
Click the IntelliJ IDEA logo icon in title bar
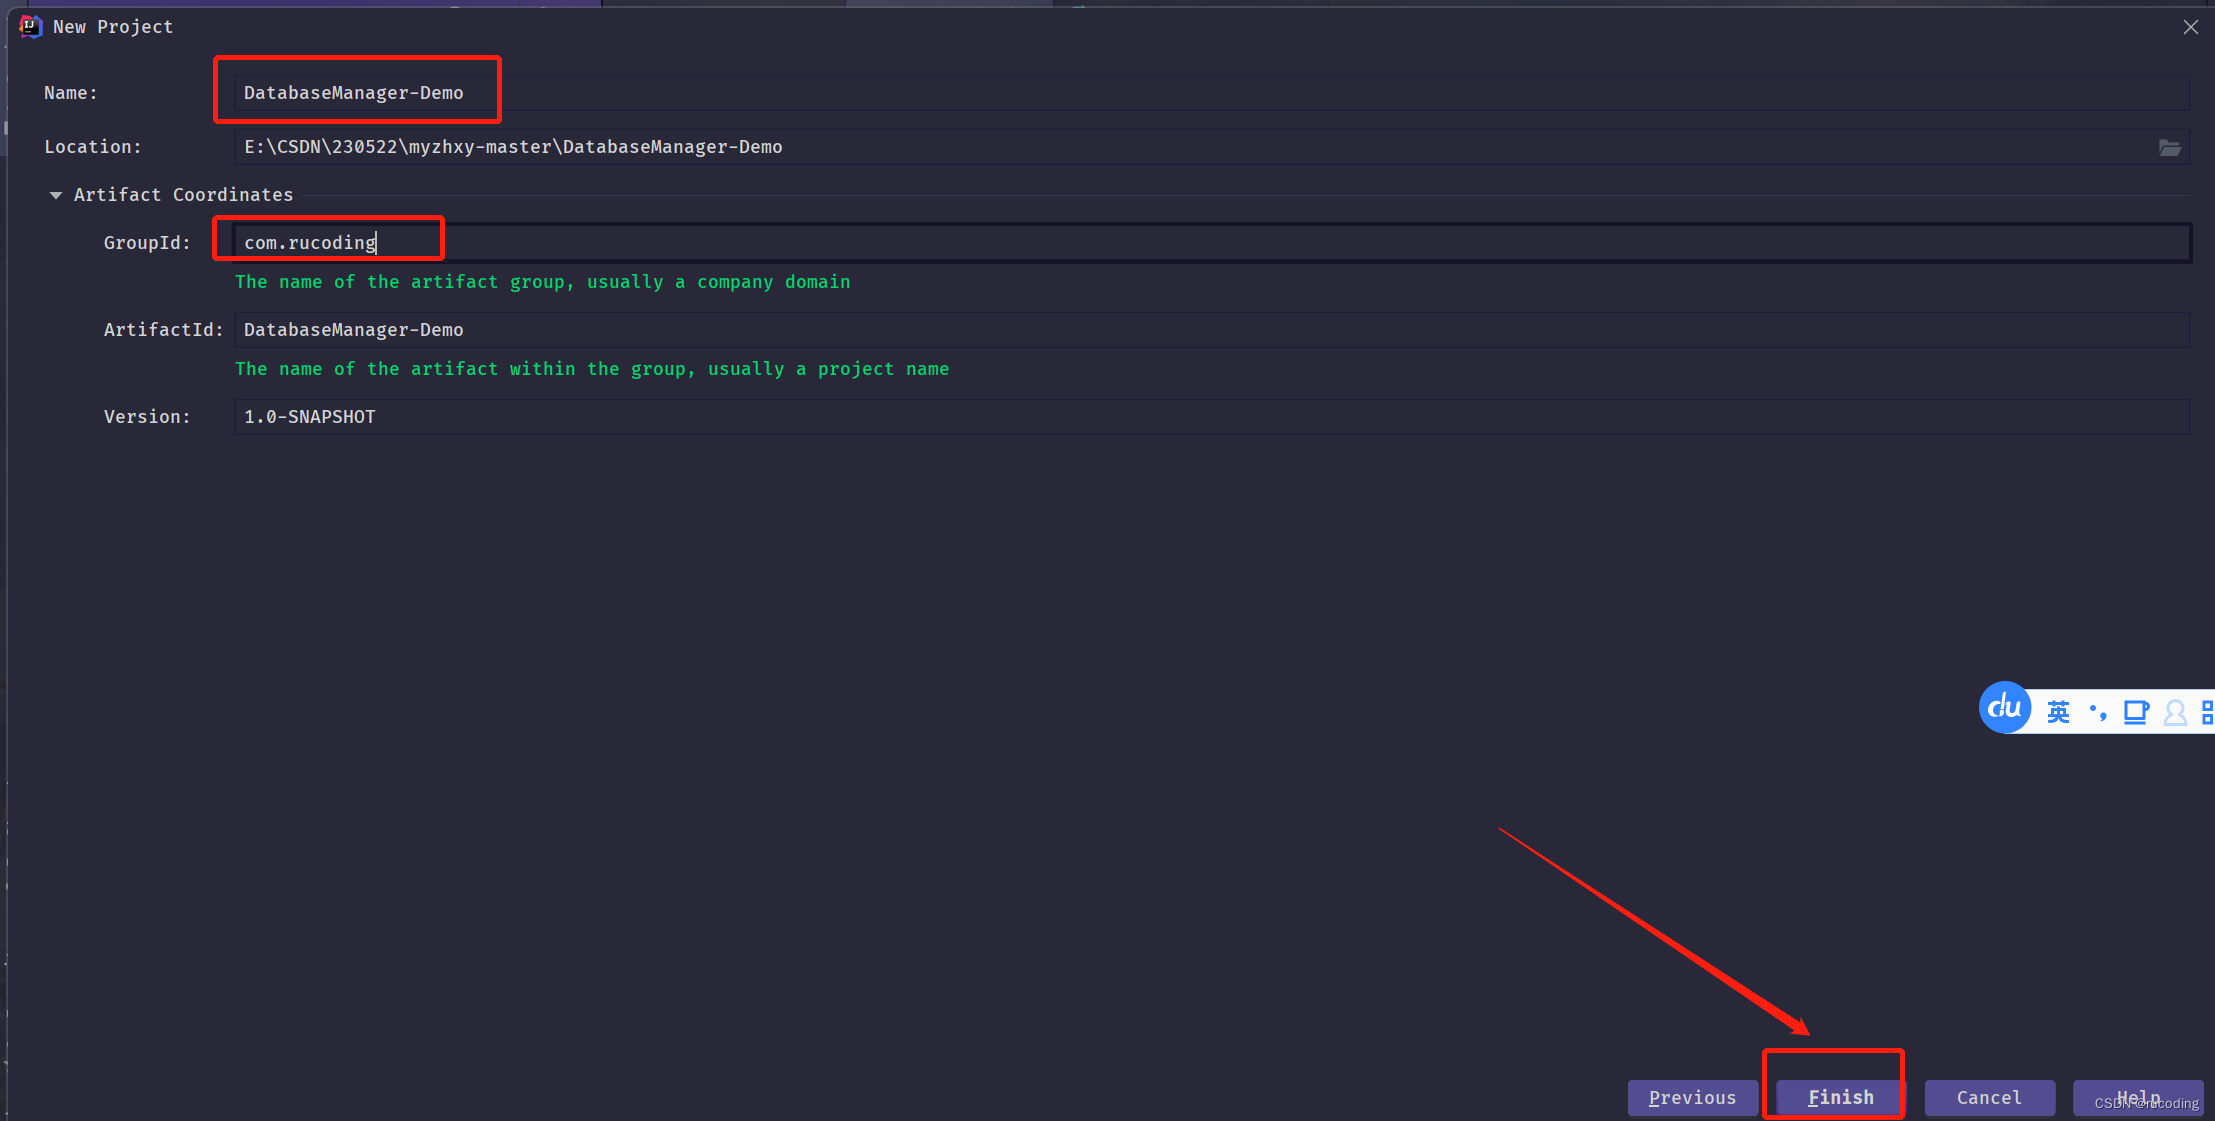30,26
